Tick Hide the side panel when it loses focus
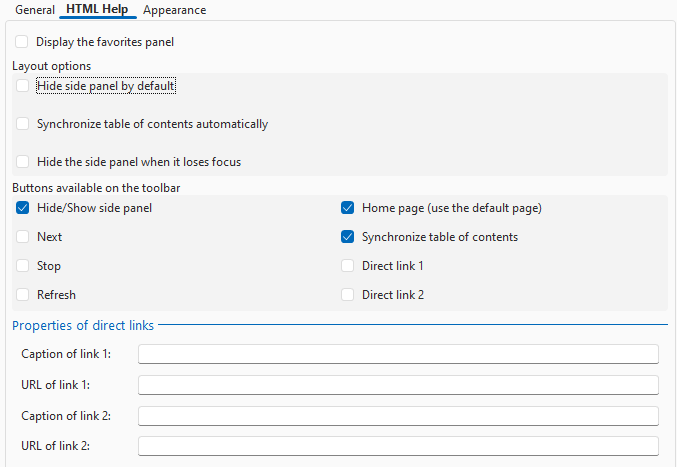The height and width of the screenshot is (467, 677). tap(22, 162)
